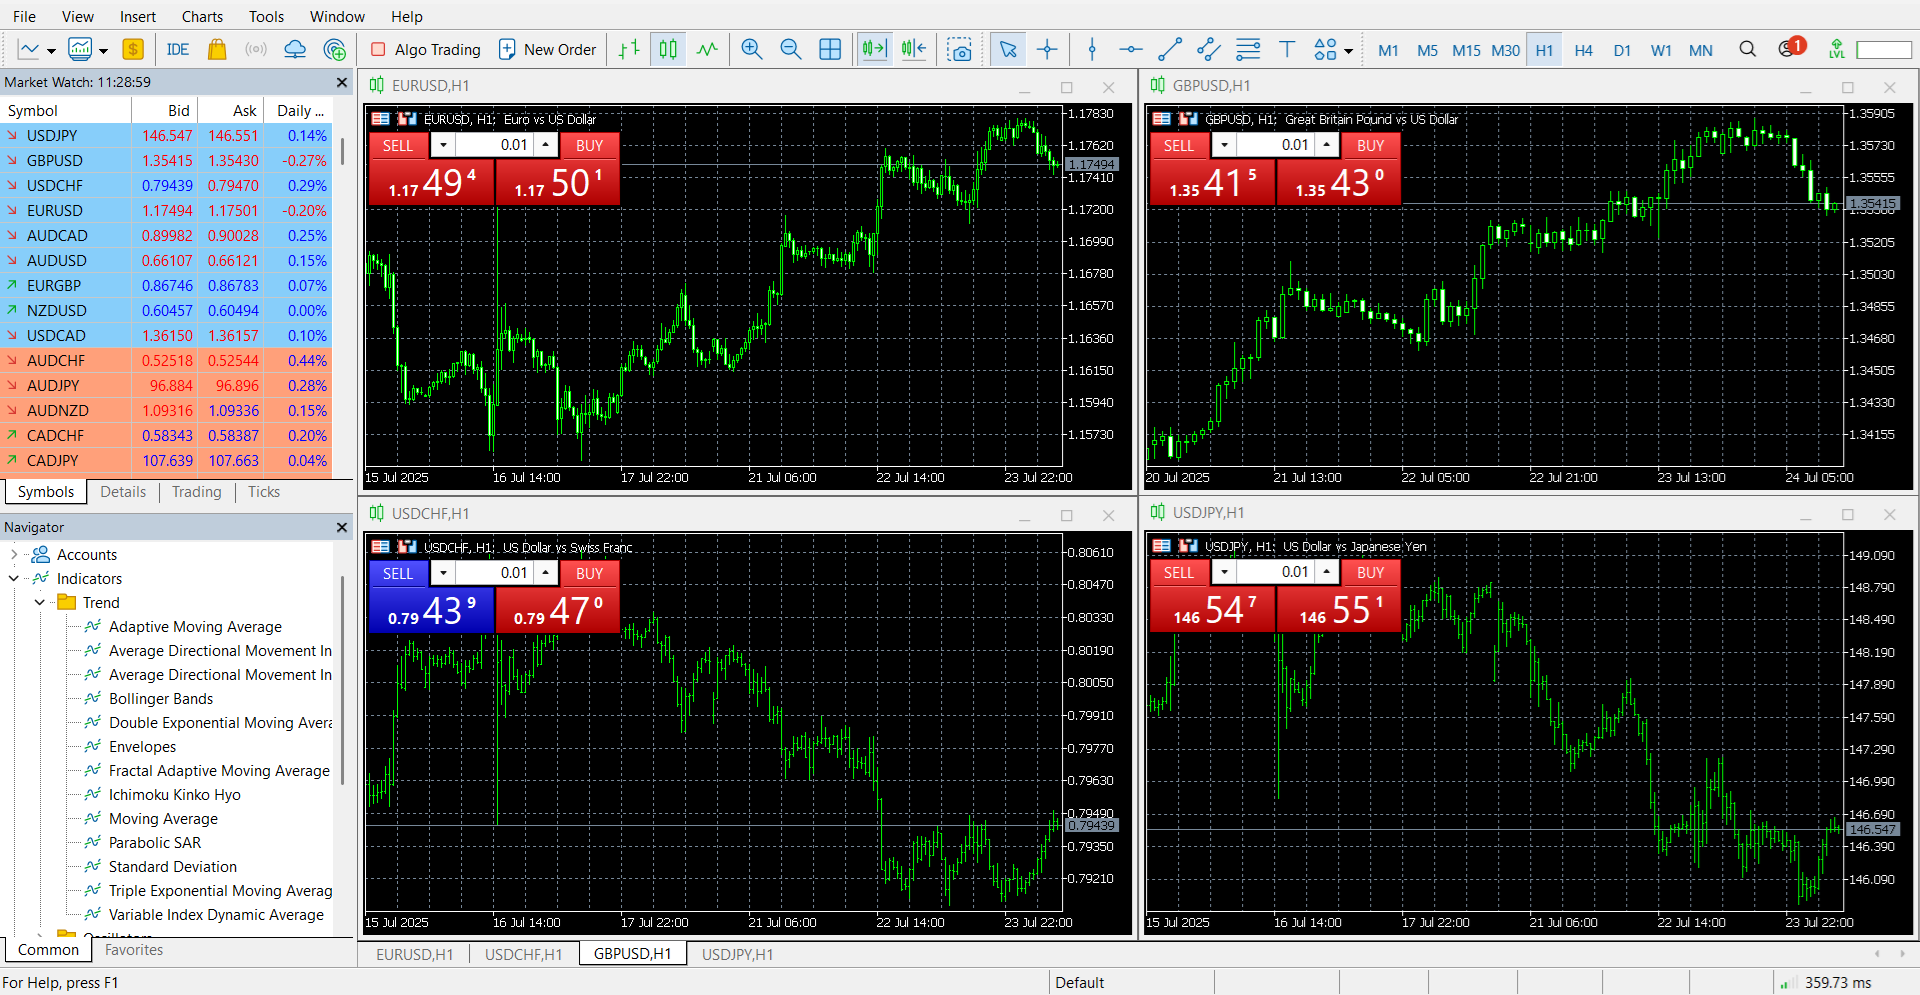Collapse the Indicators tree node
Screen dimensions: 1920x995
(x=13, y=578)
